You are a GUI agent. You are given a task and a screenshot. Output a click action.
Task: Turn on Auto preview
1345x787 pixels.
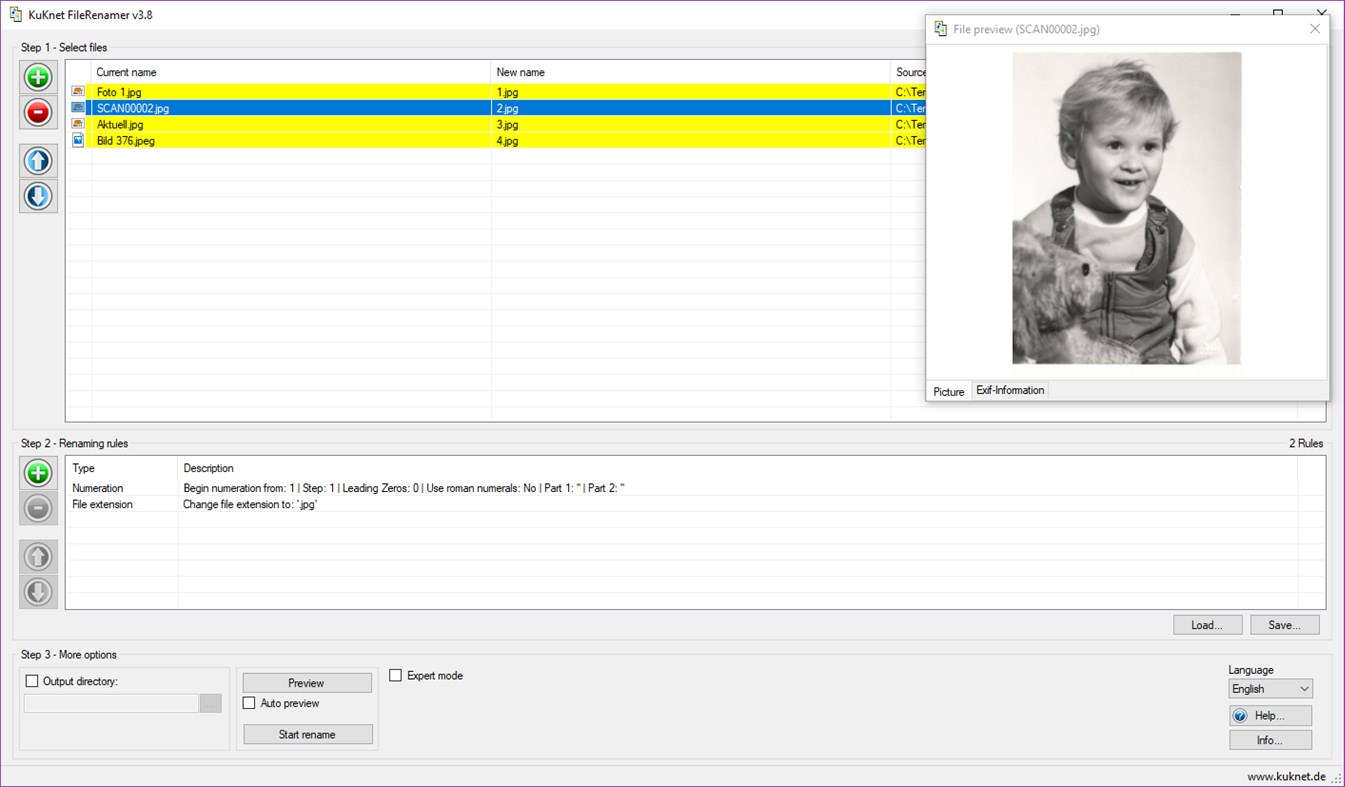tap(249, 703)
